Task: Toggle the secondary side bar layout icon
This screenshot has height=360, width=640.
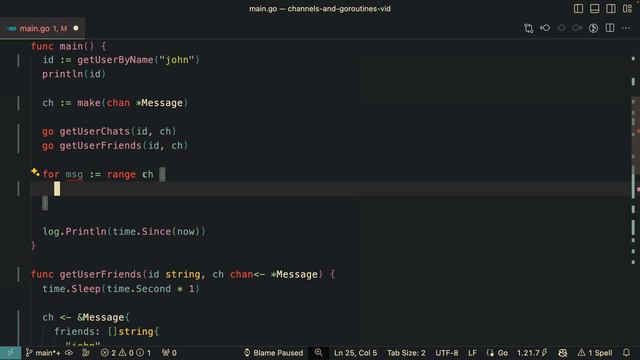Action: click(x=611, y=9)
